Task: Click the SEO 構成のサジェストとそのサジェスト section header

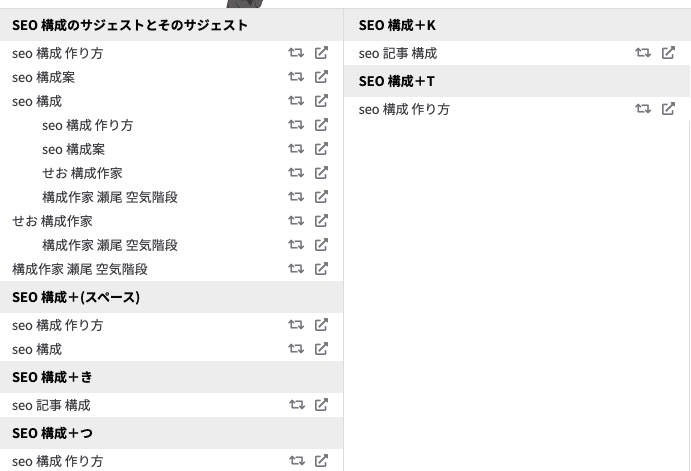Action: point(130,24)
